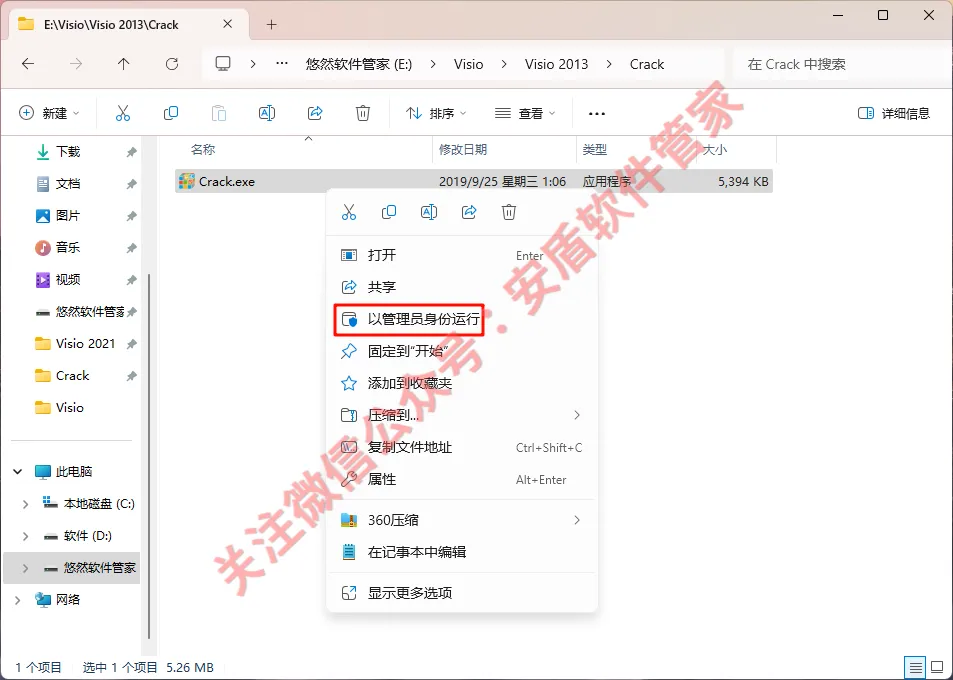
Task: Toggle the 详细信息 details pane
Action: (893, 113)
